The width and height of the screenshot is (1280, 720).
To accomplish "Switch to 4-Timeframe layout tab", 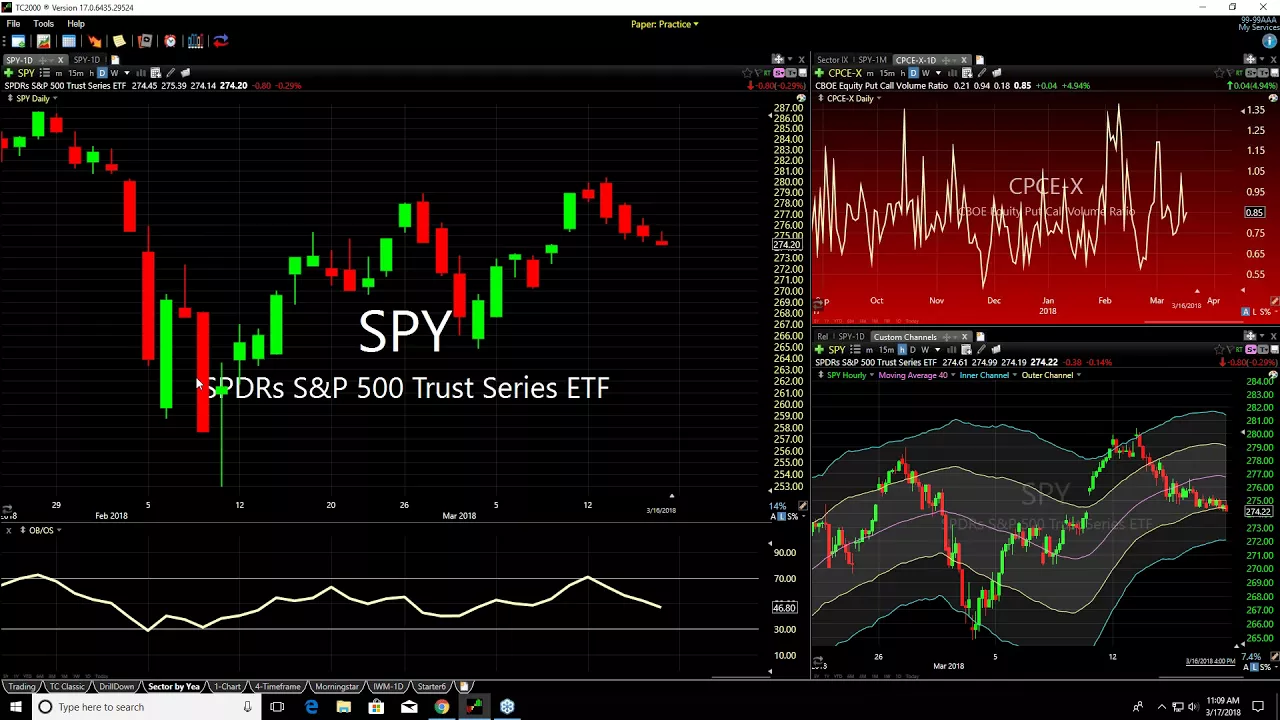I will coord(277,687).
